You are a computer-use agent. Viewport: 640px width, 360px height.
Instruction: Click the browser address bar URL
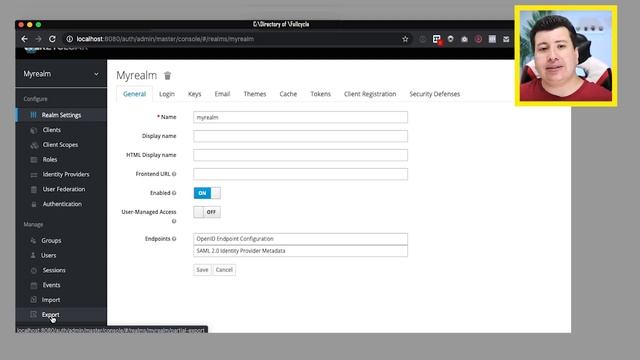tap(165, 39)
